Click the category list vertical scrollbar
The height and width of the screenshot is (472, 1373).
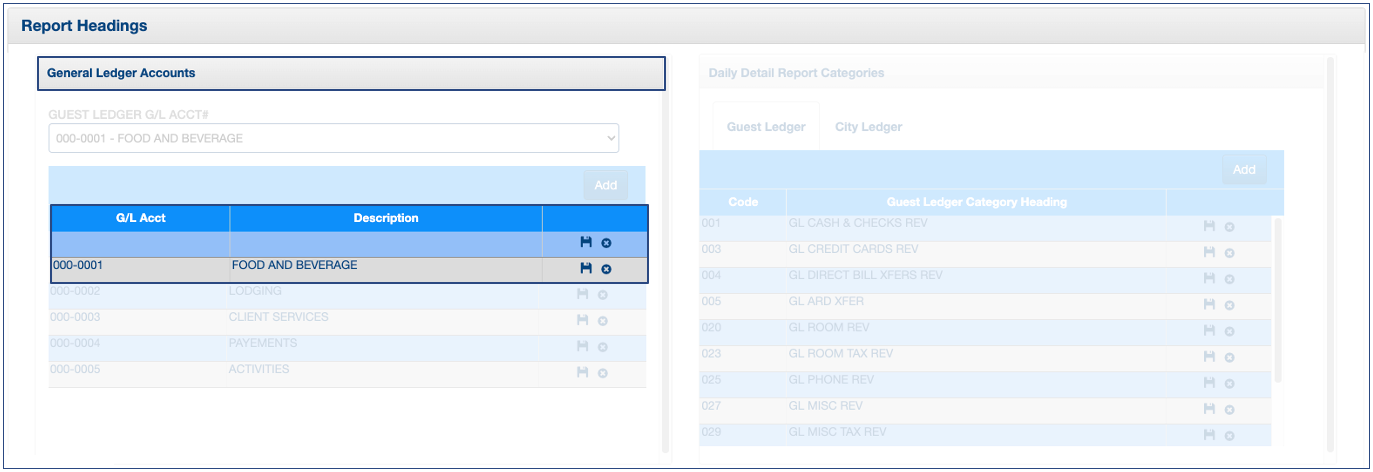1277,300
